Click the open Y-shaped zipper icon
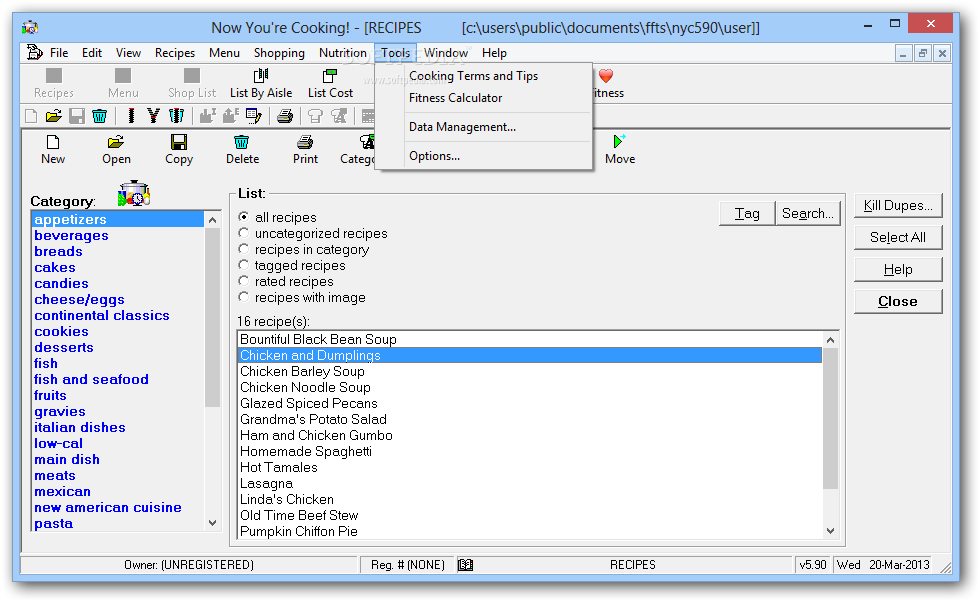 click(154, 116)
